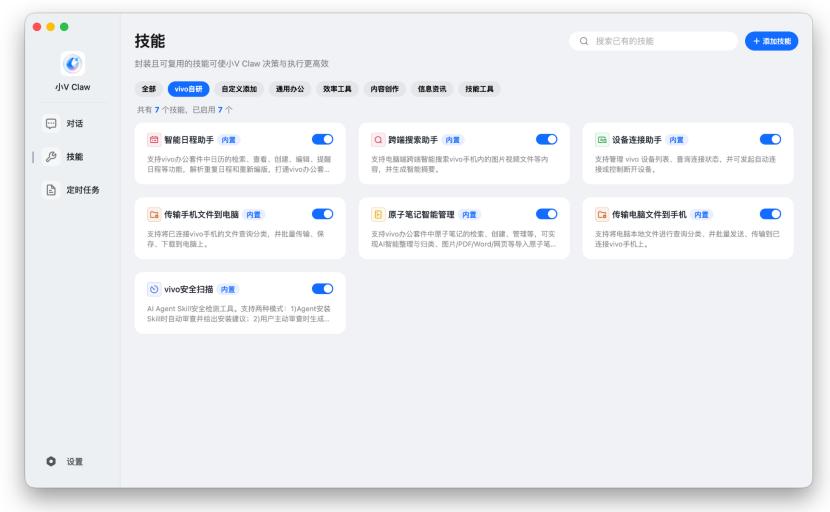
Task: Disable the 跨端搜索助手 toggle
Action: [546, 139]
